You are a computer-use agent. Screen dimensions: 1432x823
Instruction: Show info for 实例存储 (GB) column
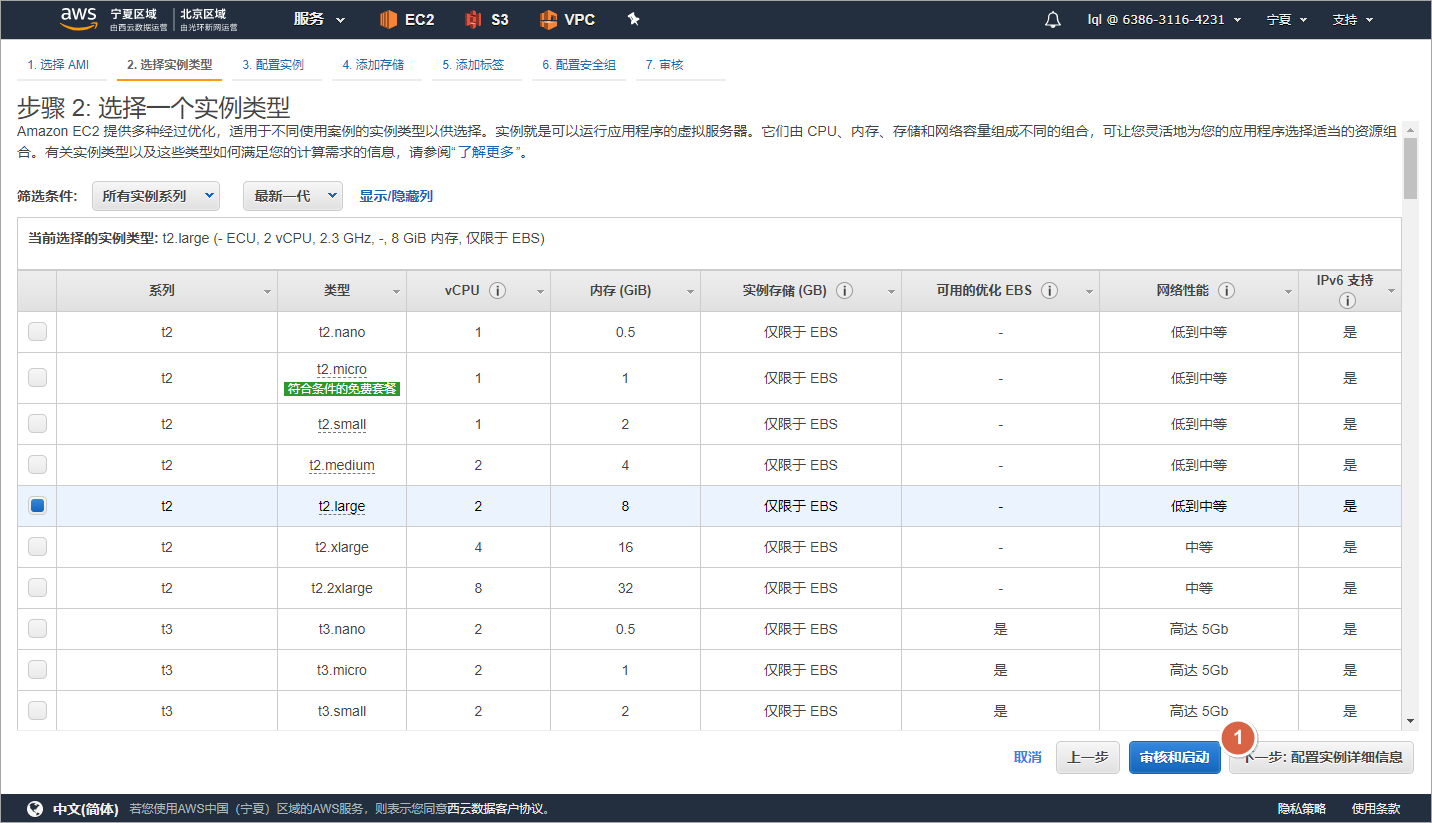tap(844, 291)
